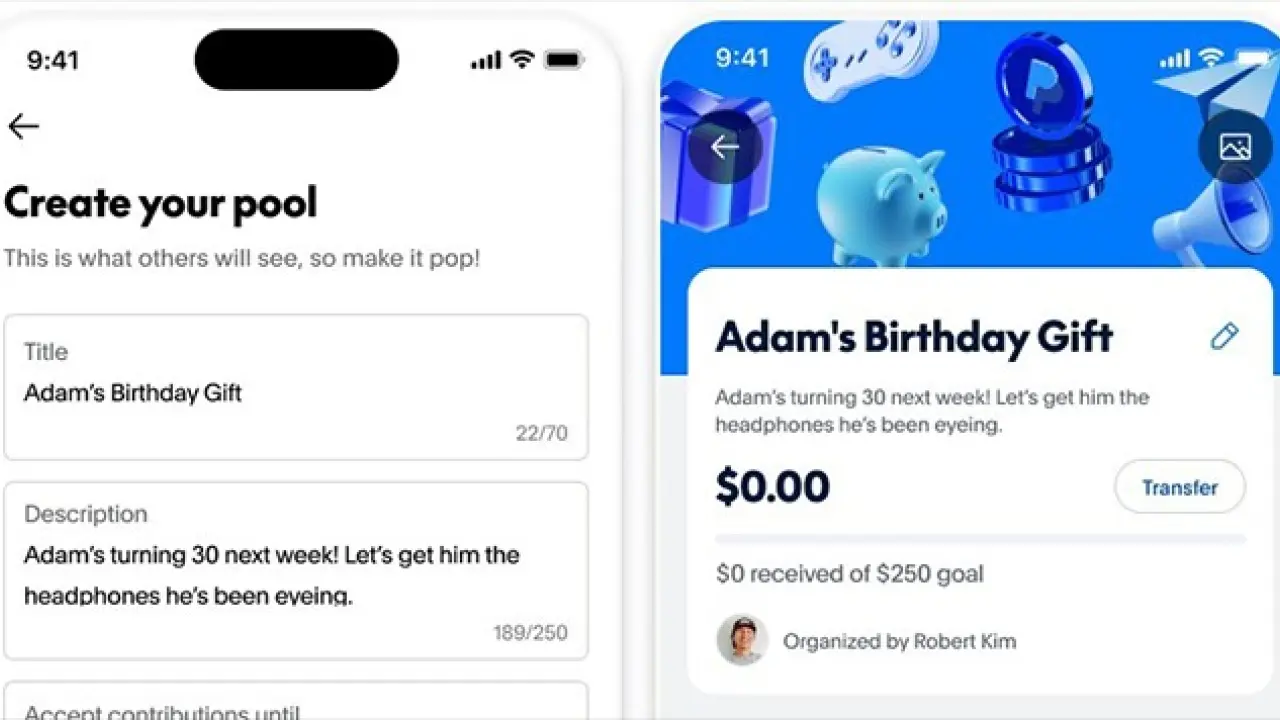Open the cover image picker icon
Image resolution: width=1280 pixels, height=720 pixels.
1235,147
